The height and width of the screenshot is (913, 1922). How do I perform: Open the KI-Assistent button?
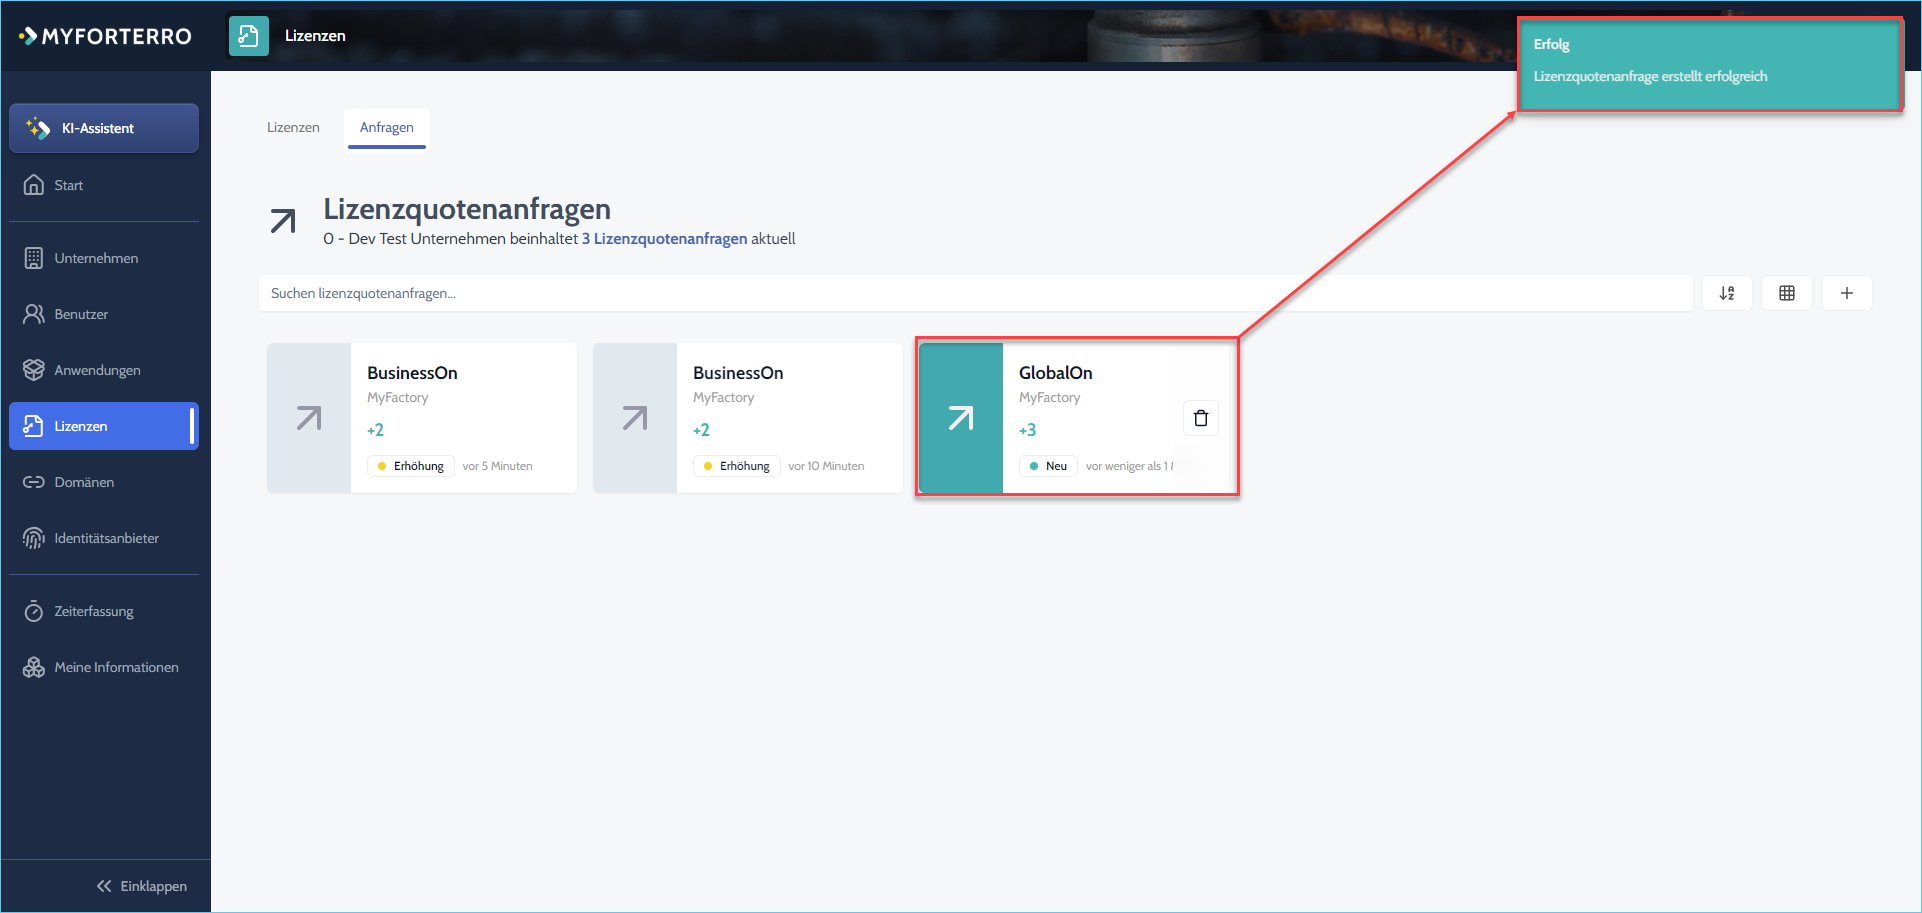coord(104,128)
